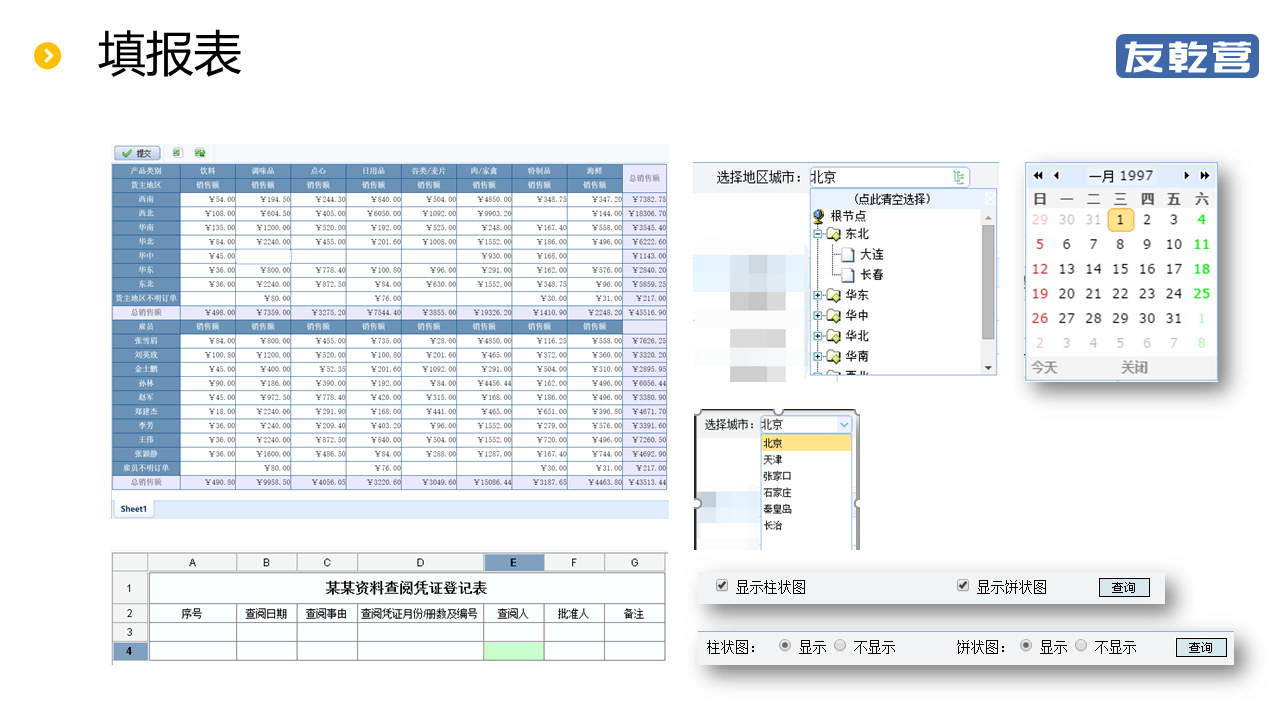Click the 长春 tree item label
This screenshot has width=1280, height=720.
[871, 274]
